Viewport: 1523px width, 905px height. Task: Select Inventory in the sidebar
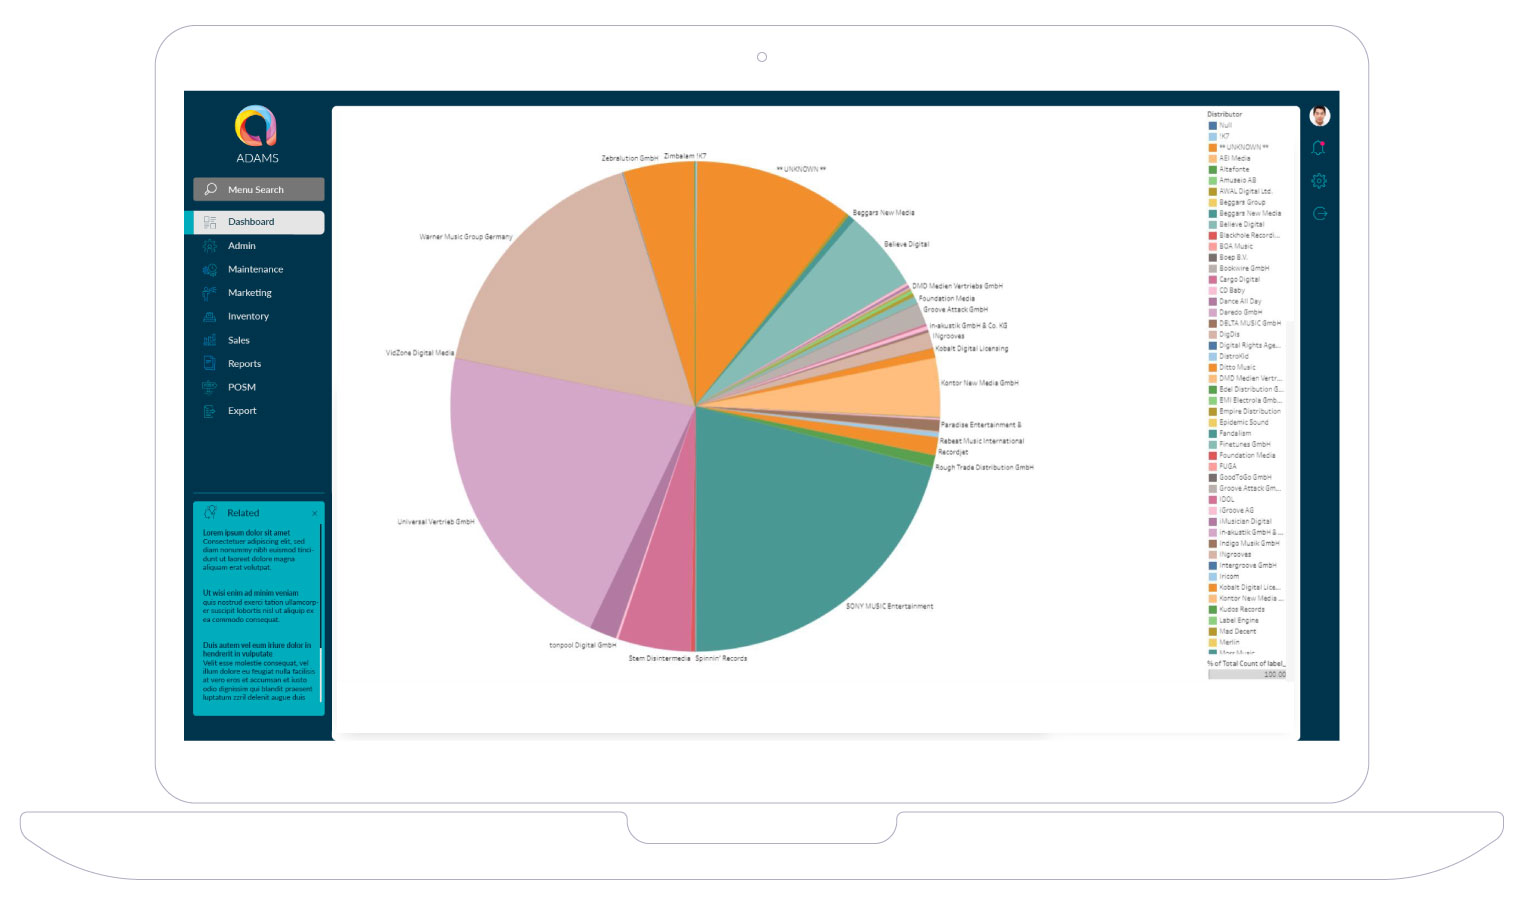pos(248,316)
